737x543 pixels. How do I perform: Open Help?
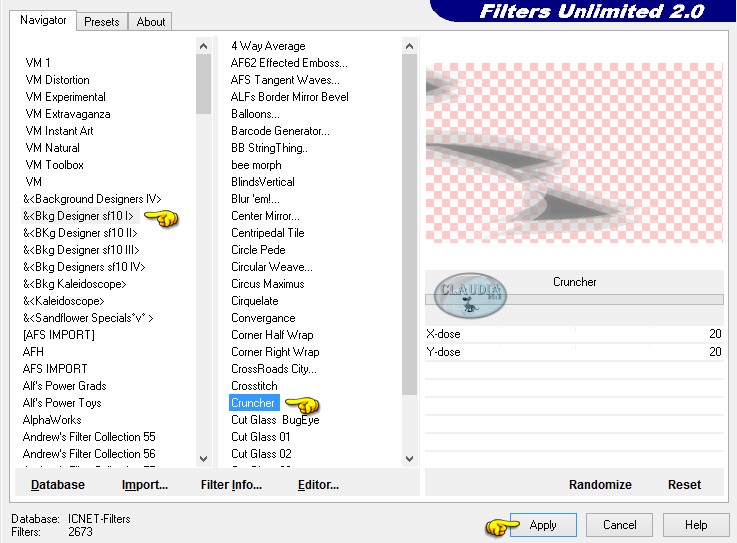[x=696, y=525]
